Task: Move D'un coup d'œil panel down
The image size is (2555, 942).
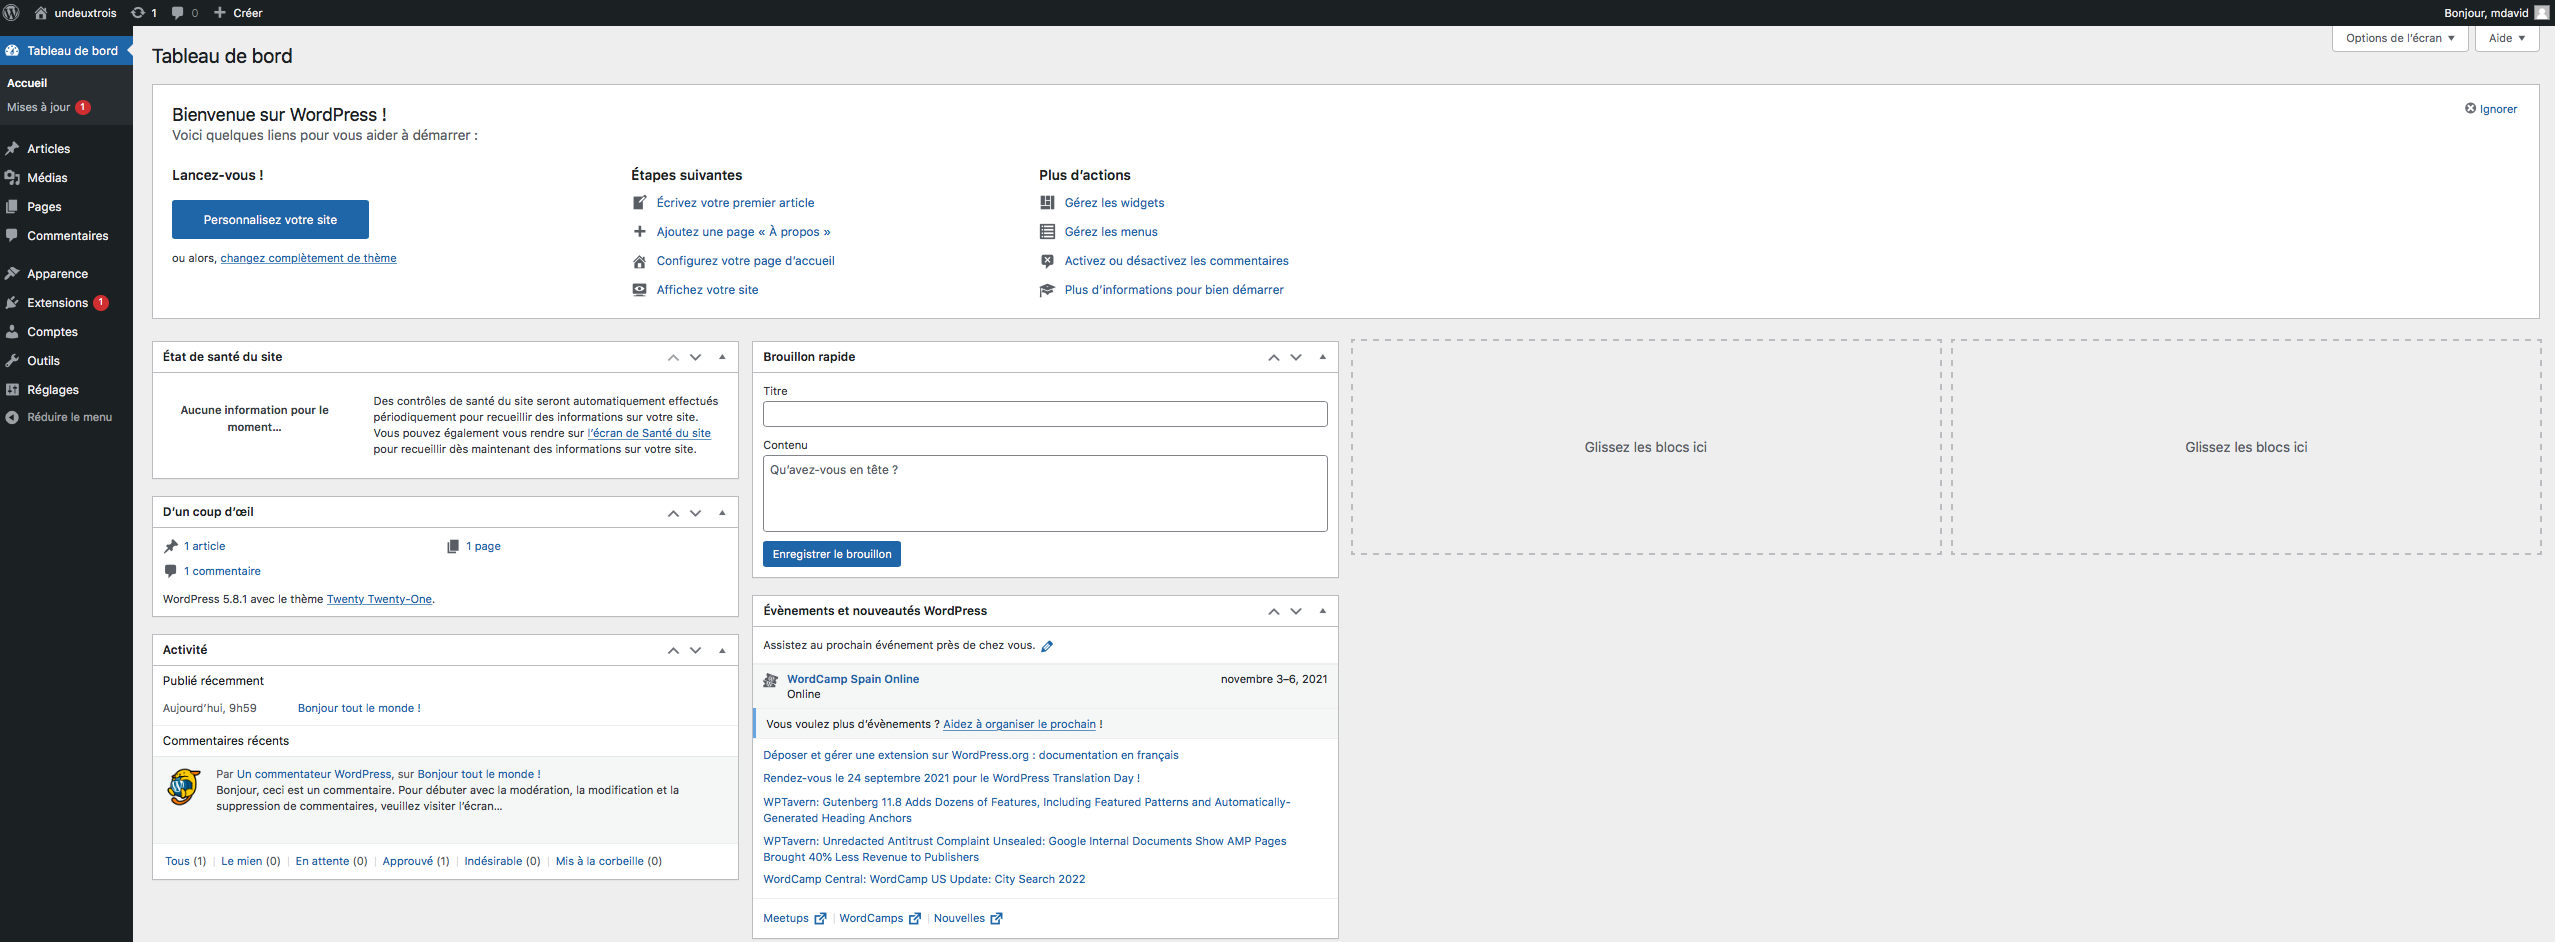Action: pos(696,513)
